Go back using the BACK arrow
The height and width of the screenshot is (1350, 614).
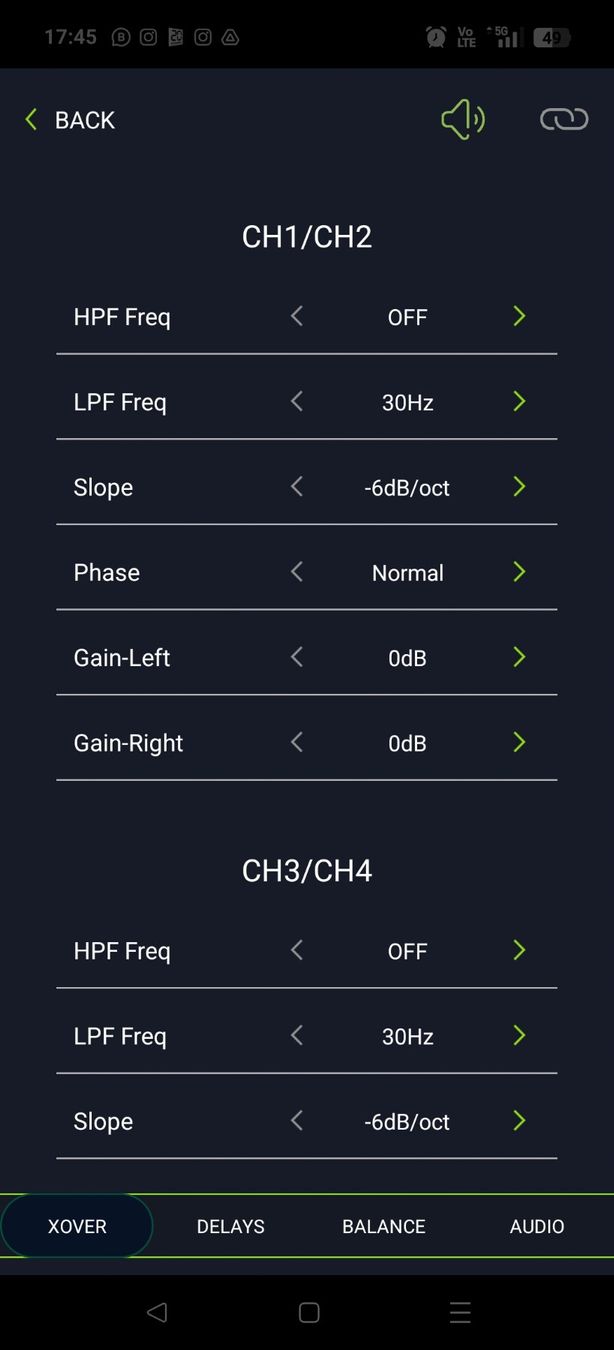click(70, 120)
